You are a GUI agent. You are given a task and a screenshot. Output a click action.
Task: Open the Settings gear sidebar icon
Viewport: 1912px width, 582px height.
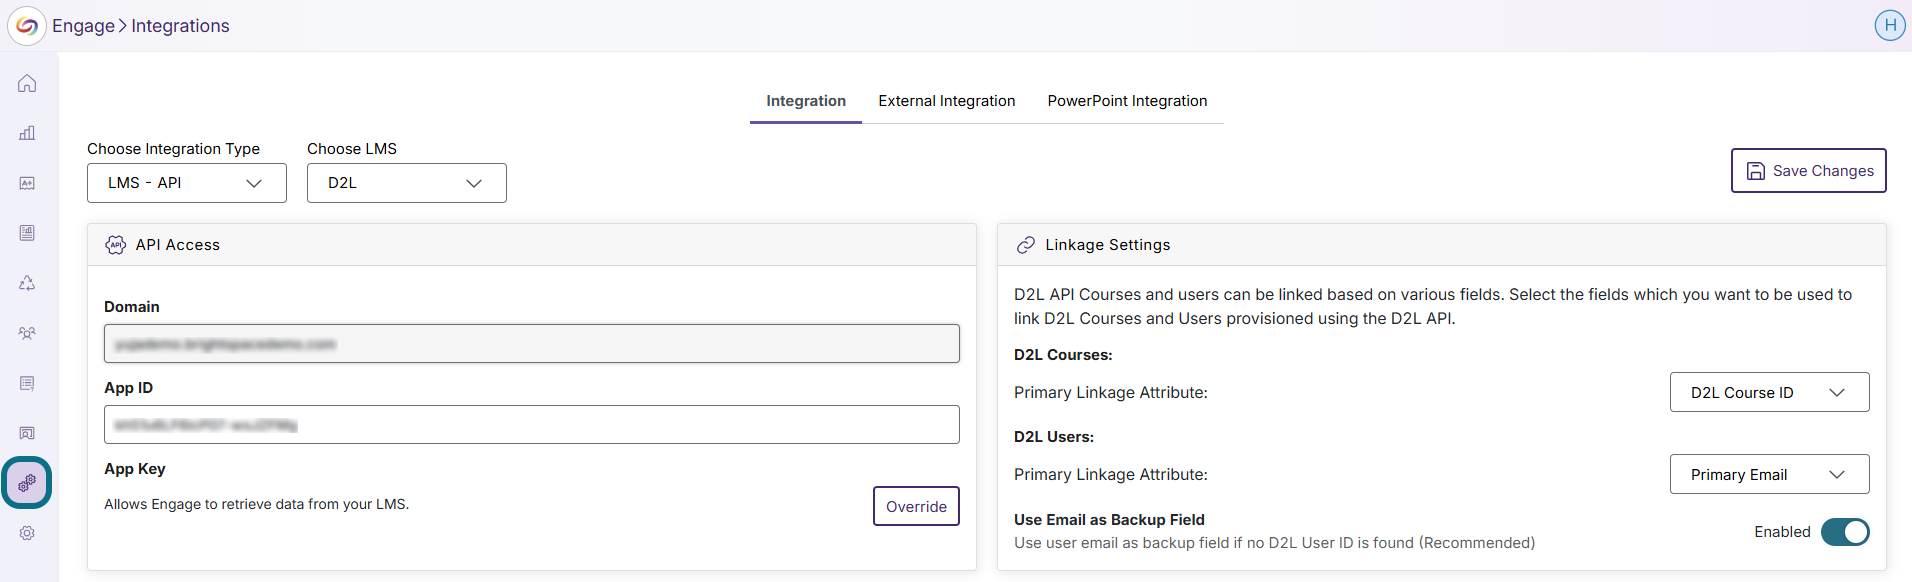point(27,533)
